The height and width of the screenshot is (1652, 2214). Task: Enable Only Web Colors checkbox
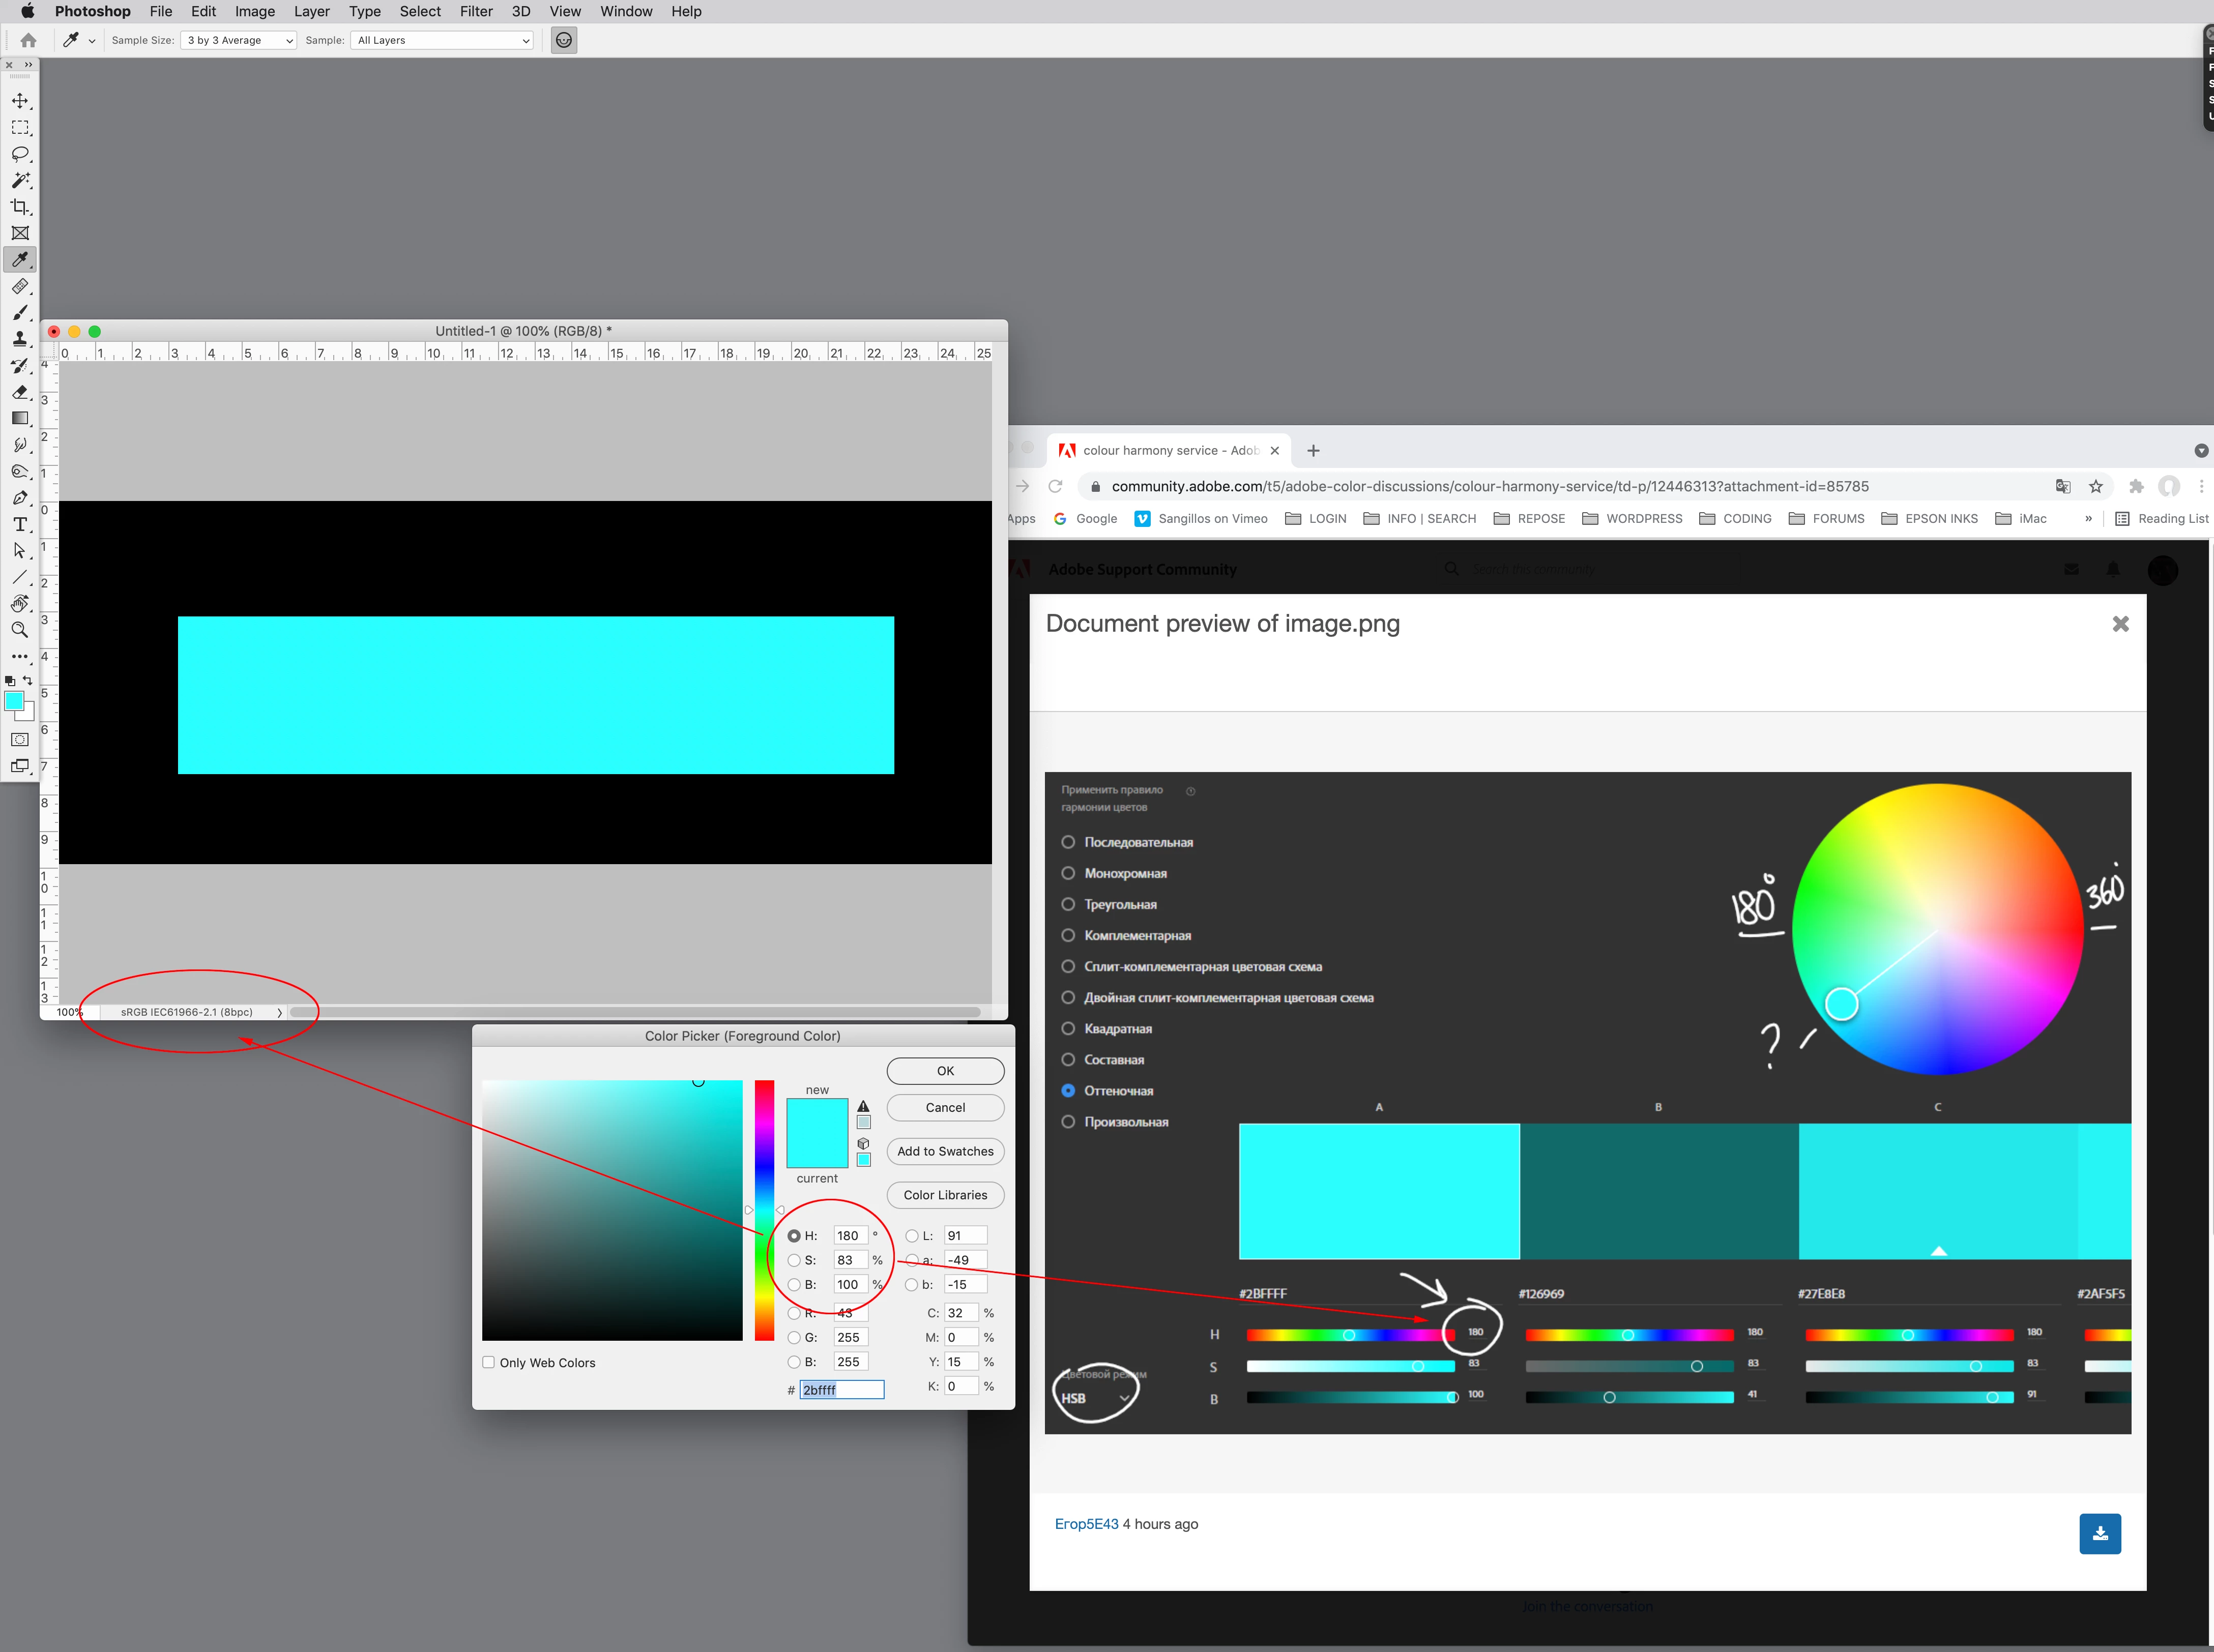click(489, 1362)
